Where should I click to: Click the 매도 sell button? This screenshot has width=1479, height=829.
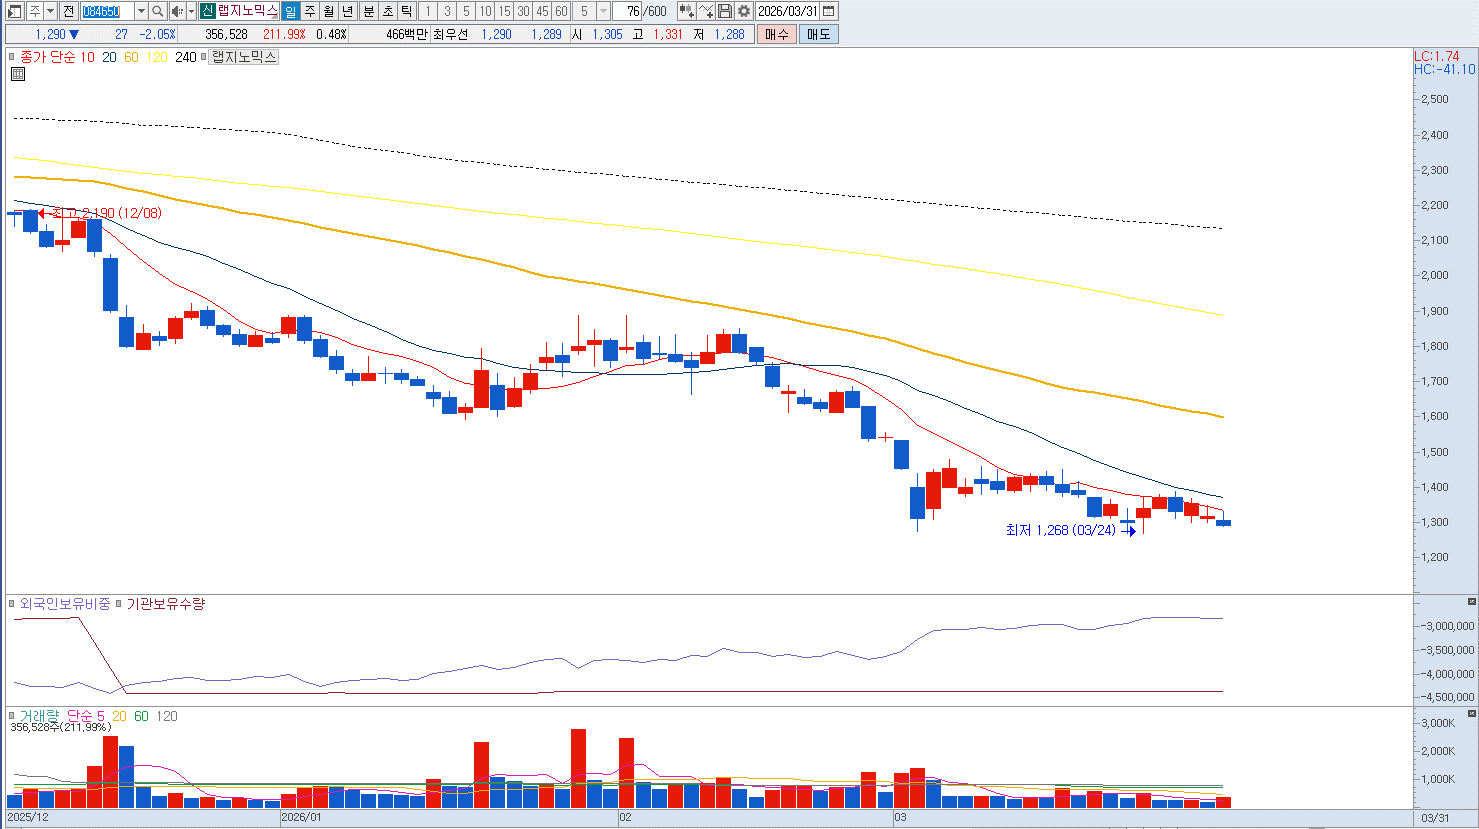818,34
